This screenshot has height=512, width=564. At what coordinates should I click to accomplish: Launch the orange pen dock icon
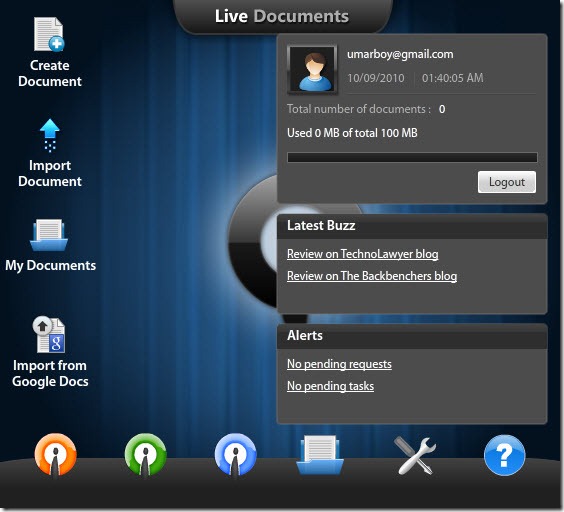(55, 455)
